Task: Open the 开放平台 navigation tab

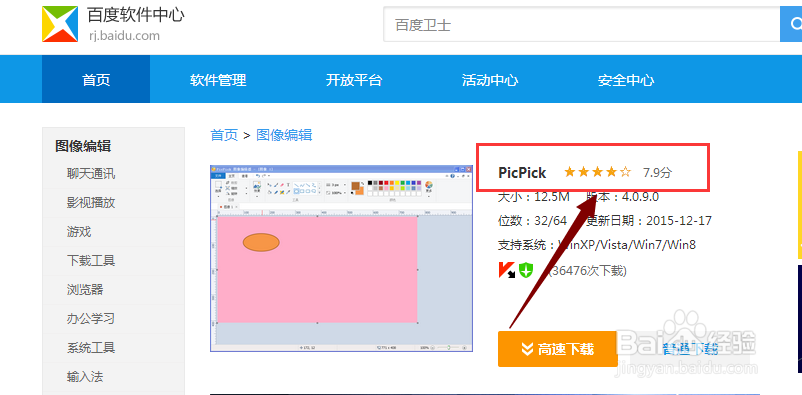Action: [354, 80]
